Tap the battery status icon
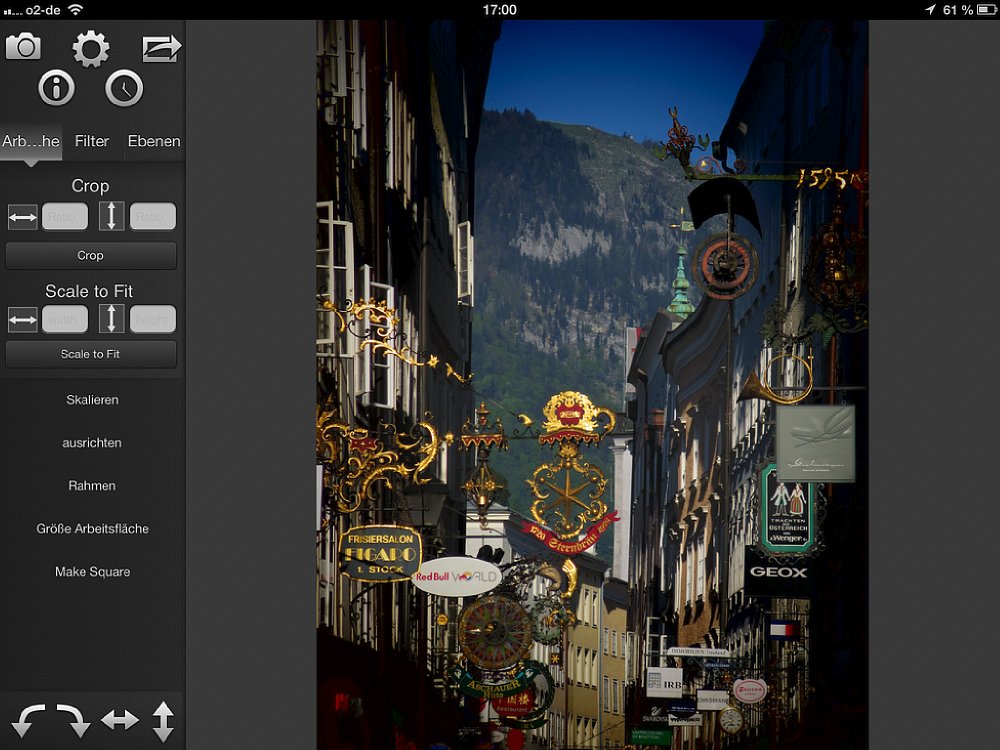 tap(987, 10)
